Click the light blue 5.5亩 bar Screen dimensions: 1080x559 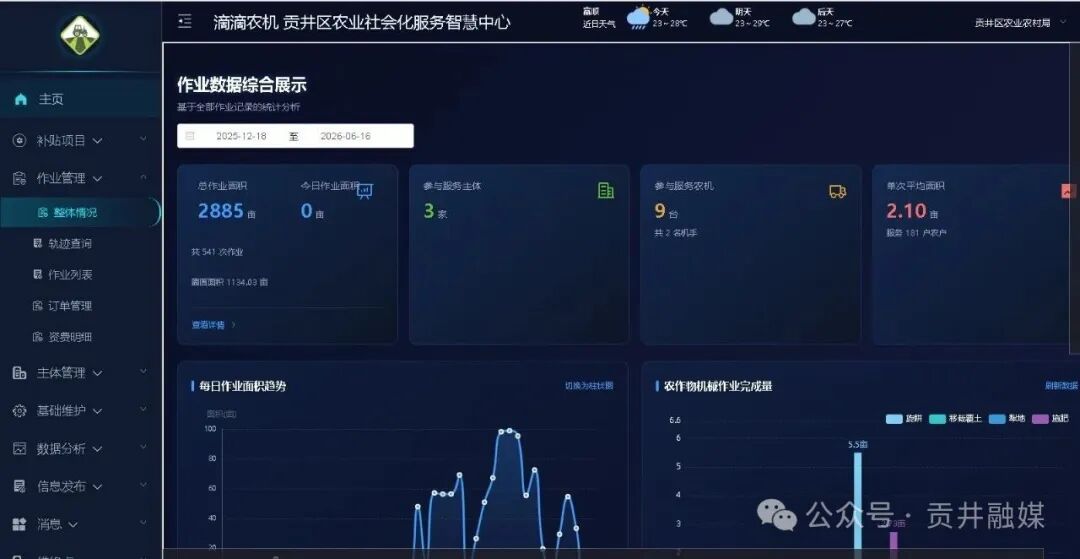858,503
